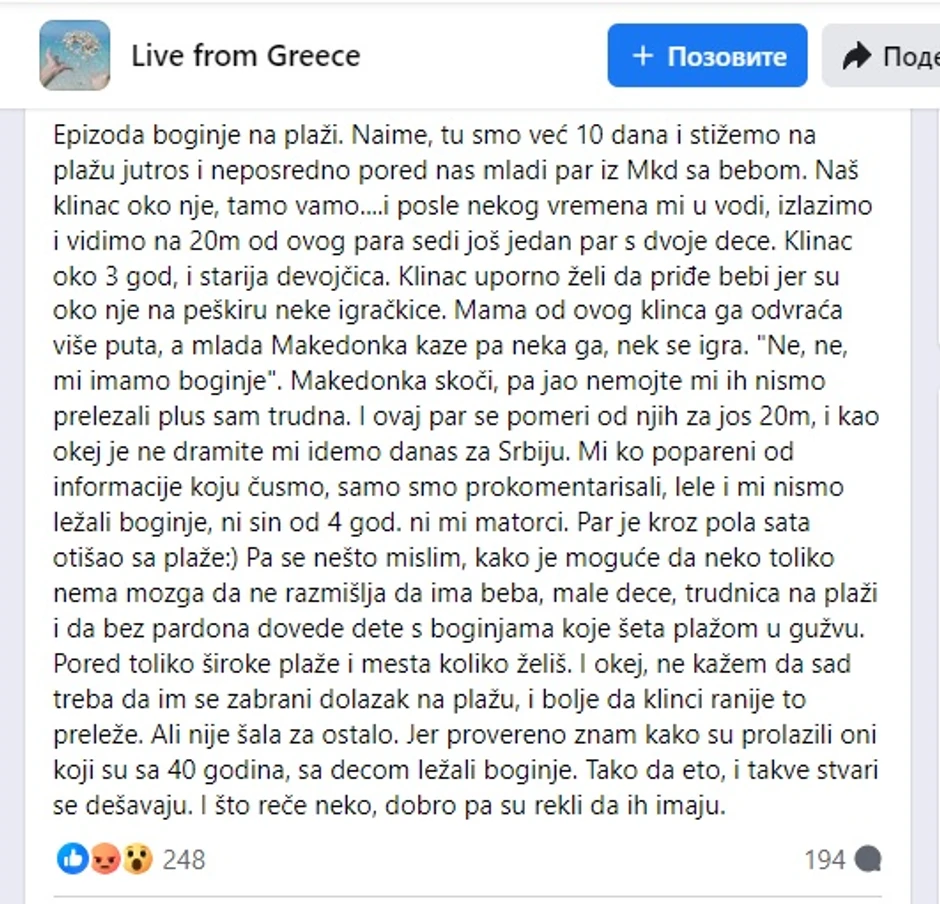Open the comment thread via the "194" count
The width and height of the screenshot is (940, 904).
point(826,858)
